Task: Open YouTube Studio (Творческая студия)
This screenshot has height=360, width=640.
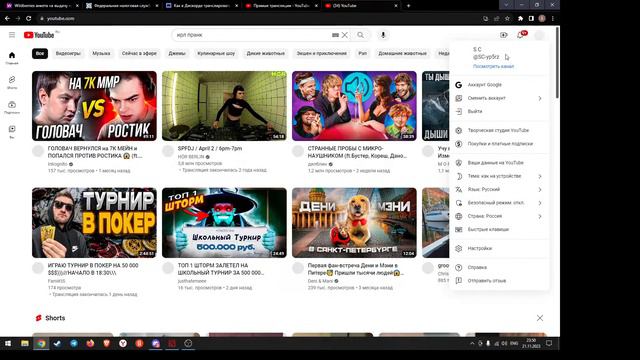Action: 499,131
